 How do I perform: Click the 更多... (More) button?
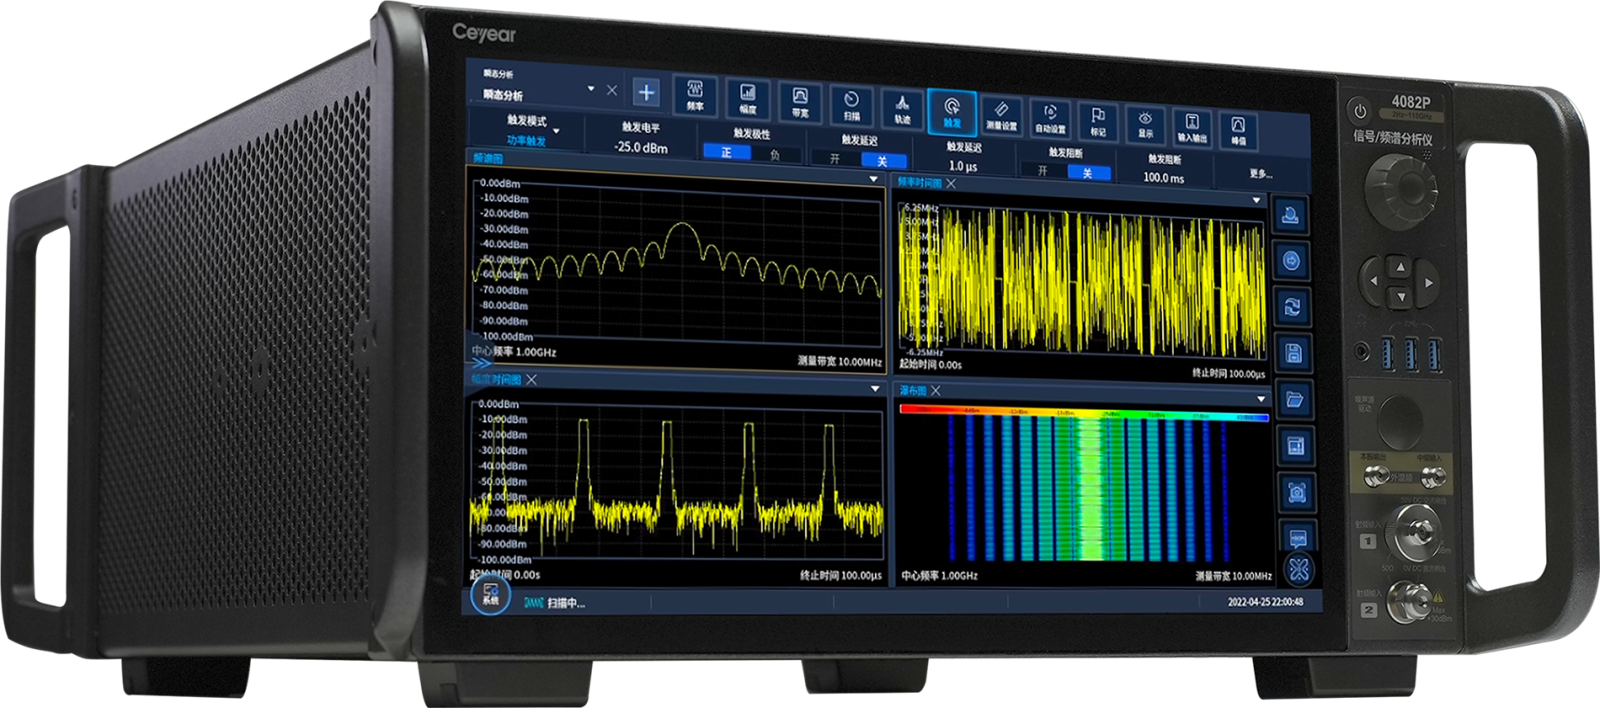1260,174
